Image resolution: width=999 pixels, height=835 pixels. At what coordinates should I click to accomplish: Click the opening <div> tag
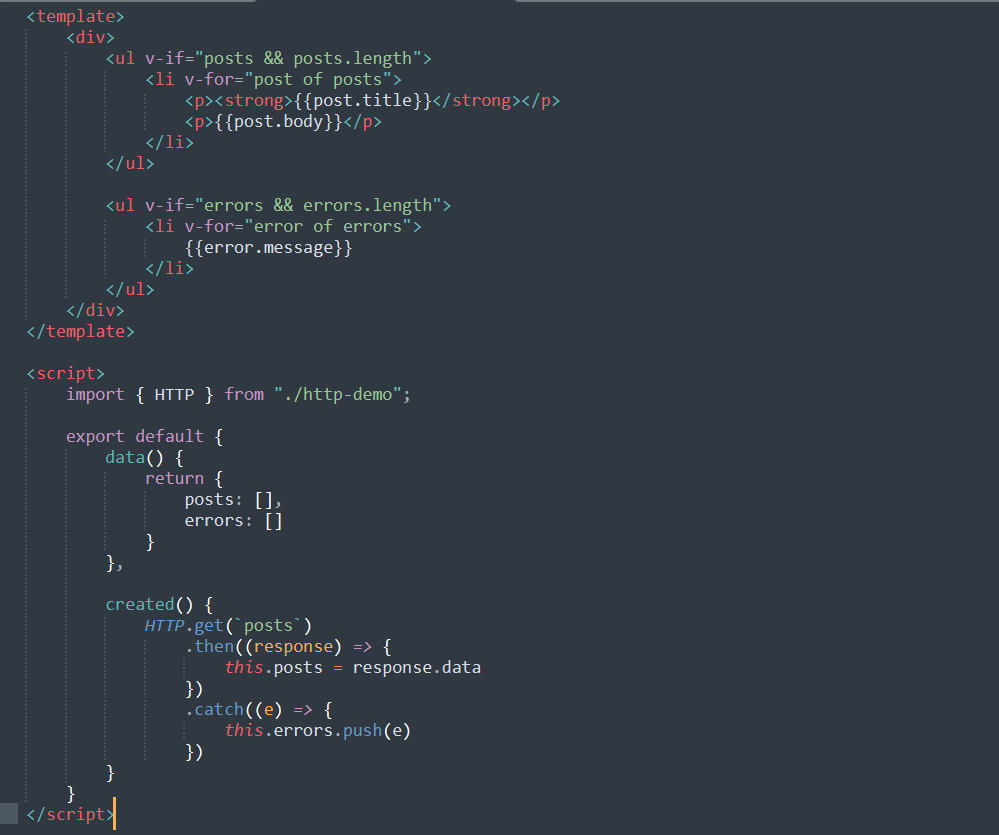90,38
